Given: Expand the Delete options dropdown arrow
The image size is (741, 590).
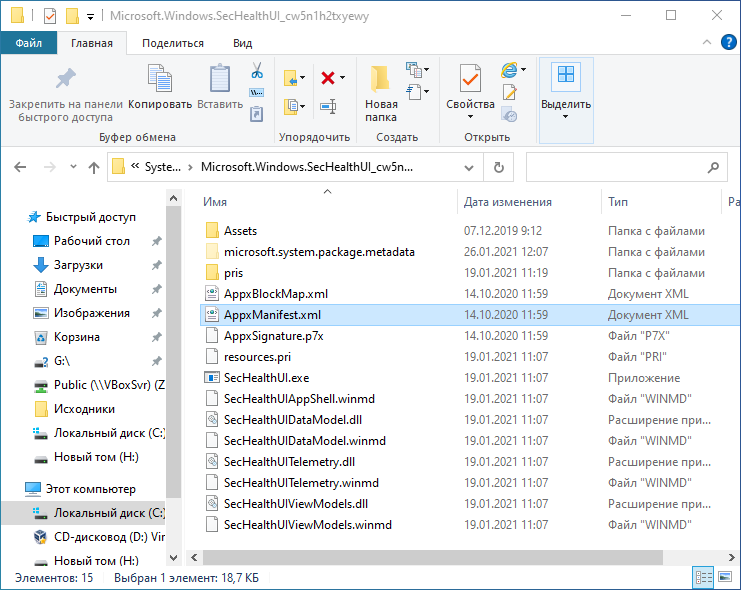Looking at the screenshot, I should (343, 78).
